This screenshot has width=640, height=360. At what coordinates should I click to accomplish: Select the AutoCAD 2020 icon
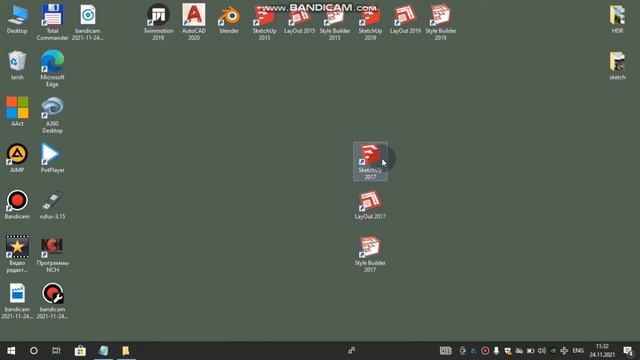194,22
